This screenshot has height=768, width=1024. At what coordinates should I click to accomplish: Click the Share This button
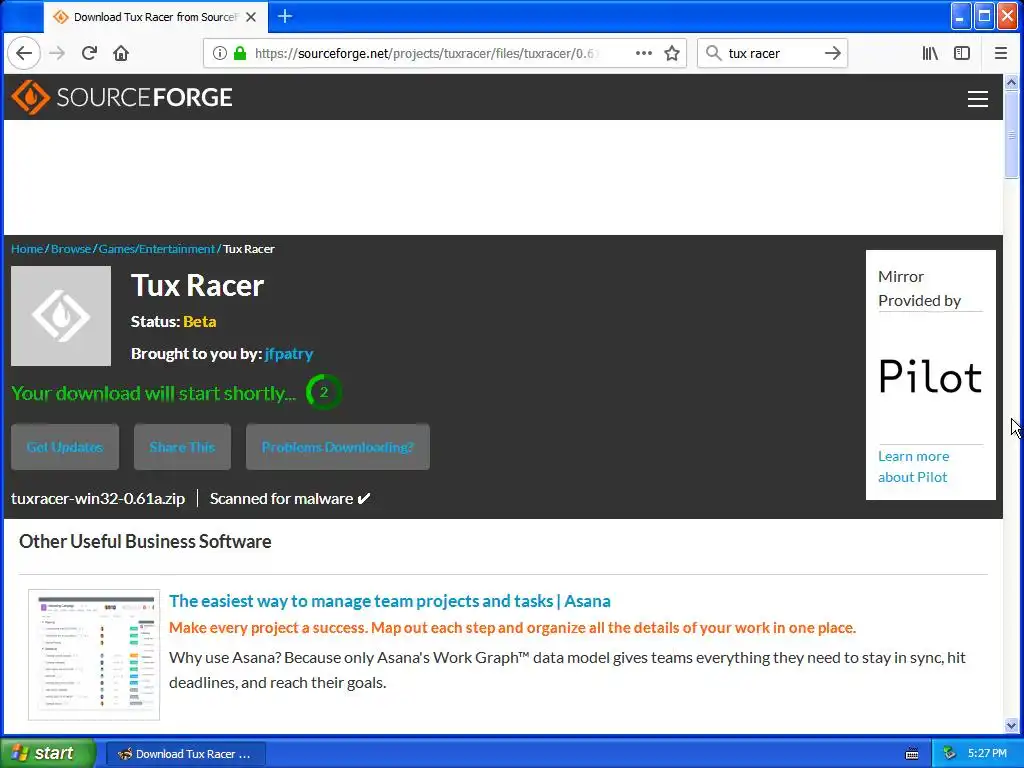182,447
